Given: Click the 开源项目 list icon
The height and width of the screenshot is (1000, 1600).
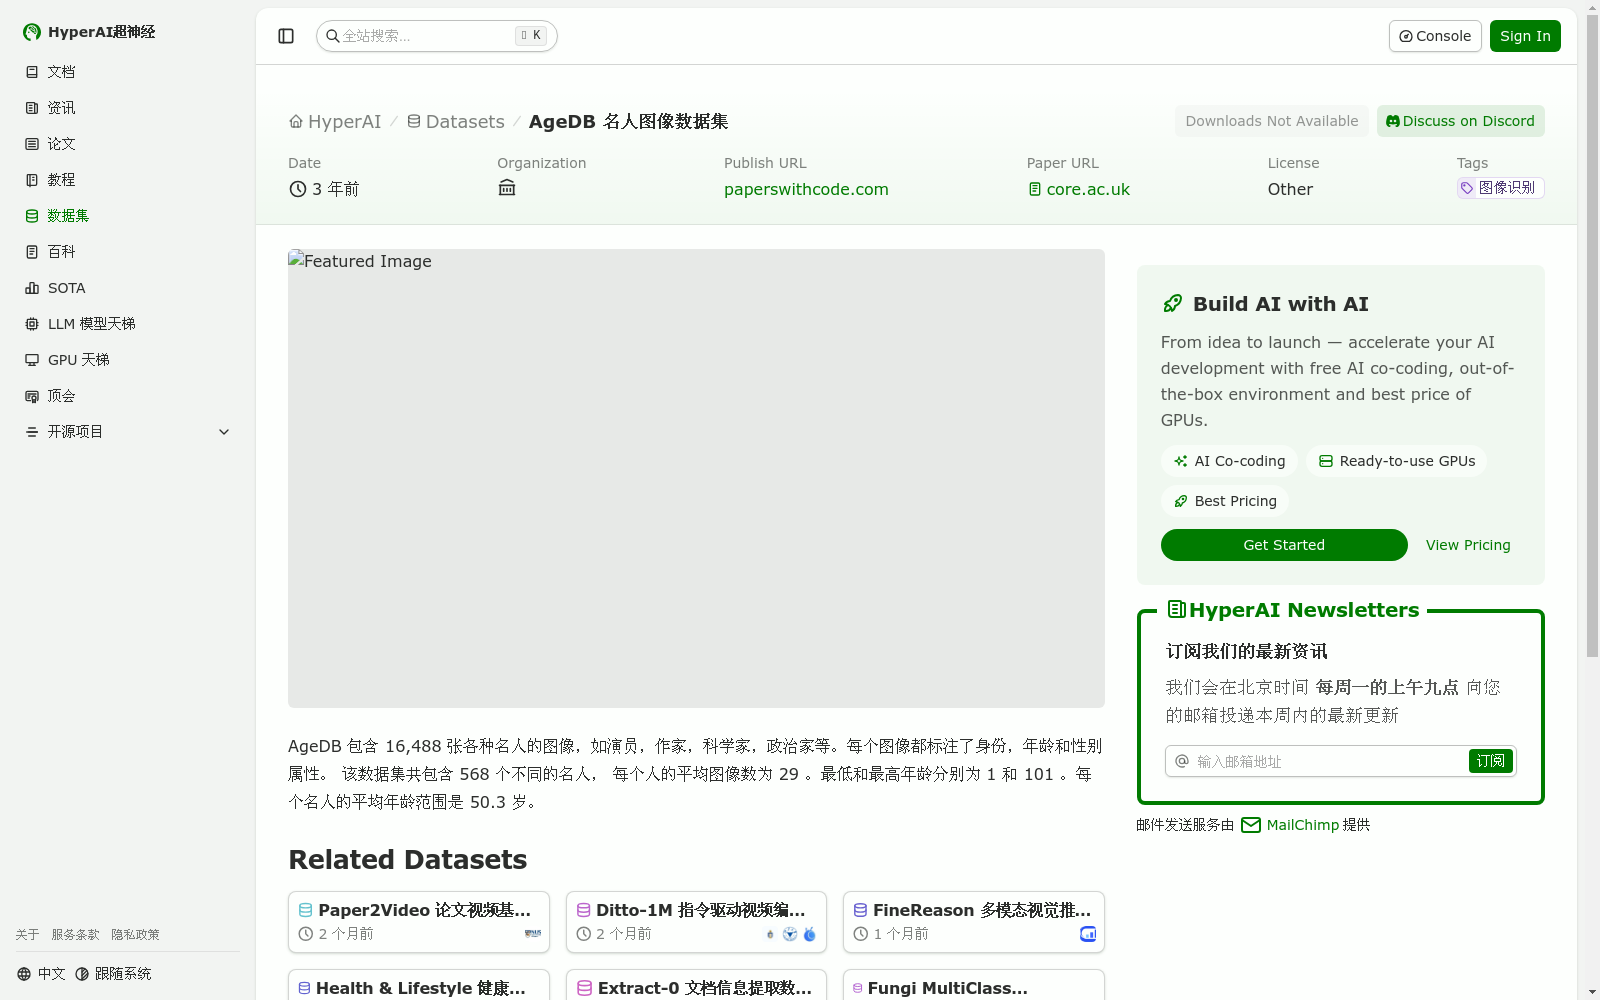Looking at the screenshot, I should (x=32, y=432).
